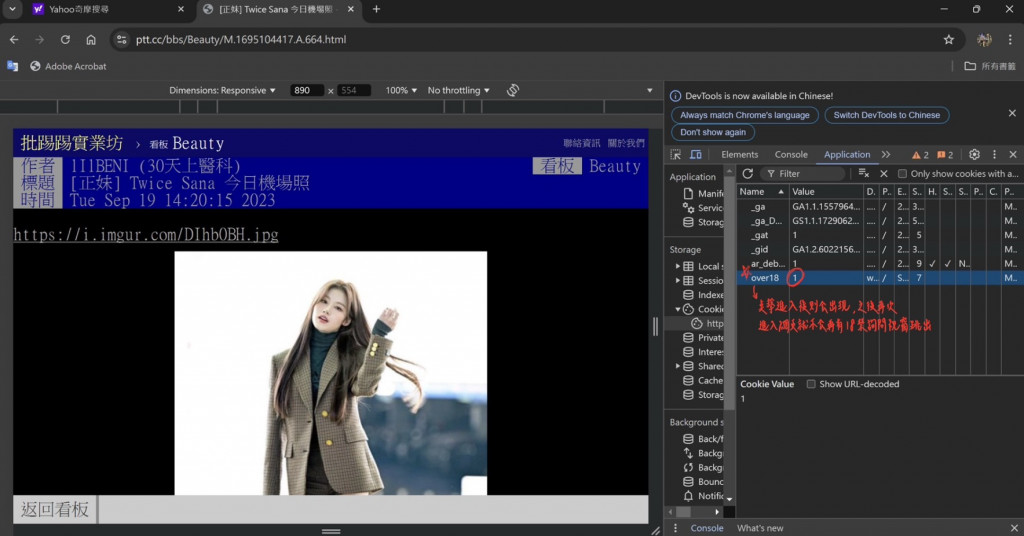Screen dimensions: 1024x536
Task: Open the imgur image link
Action: click(x=146, y=235)
